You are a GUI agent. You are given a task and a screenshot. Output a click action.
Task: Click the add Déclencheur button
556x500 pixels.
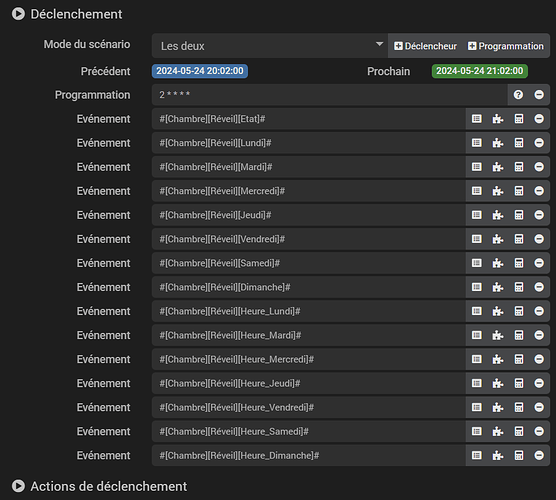tap(425, 46)
